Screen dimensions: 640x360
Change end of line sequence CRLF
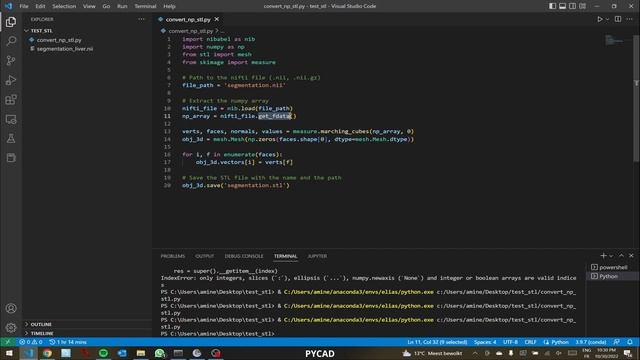coord(530,342)
